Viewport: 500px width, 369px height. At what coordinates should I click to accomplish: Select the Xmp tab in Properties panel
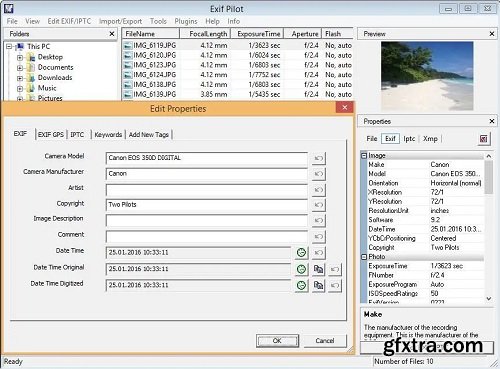[x=430, y=139]
